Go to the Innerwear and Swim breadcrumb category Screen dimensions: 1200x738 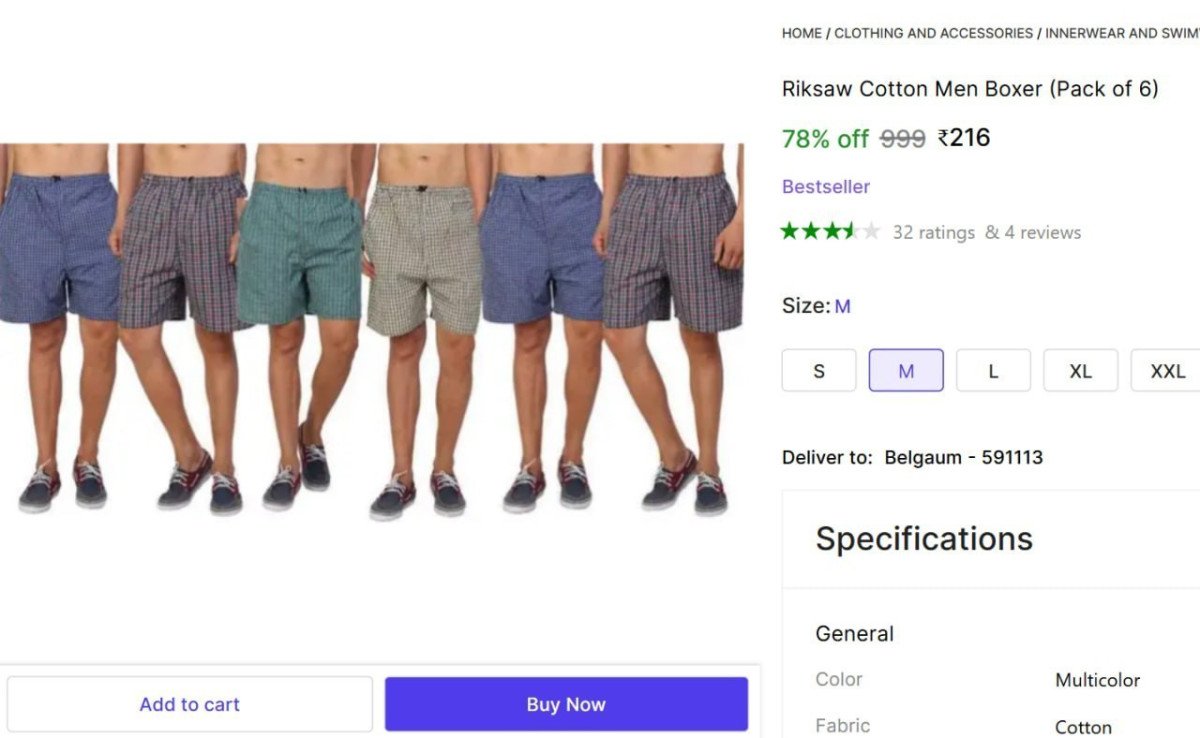coord(1120,33)
